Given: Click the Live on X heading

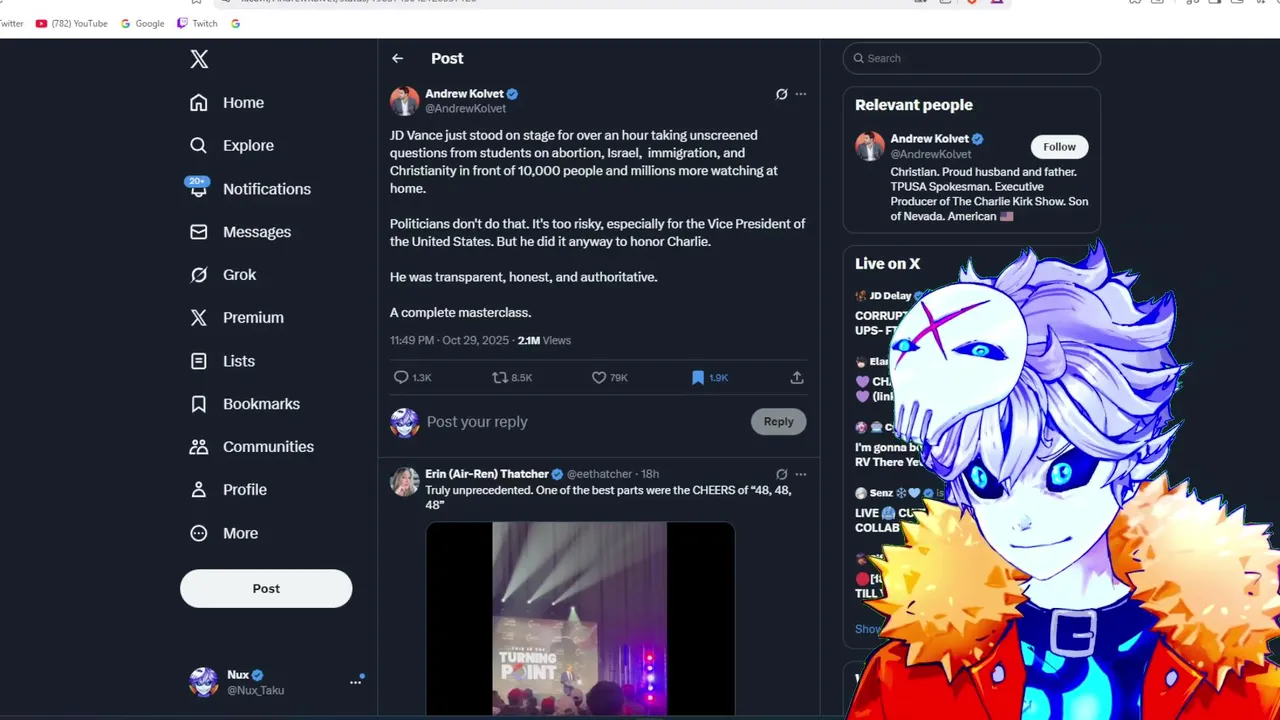Looking at the screenshot, I should 888,264.
